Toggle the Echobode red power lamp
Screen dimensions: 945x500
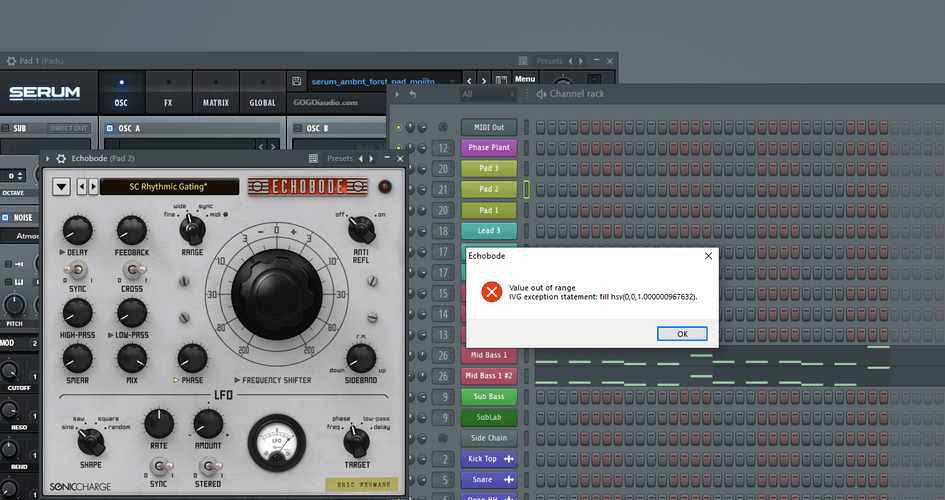pos(385,187)
